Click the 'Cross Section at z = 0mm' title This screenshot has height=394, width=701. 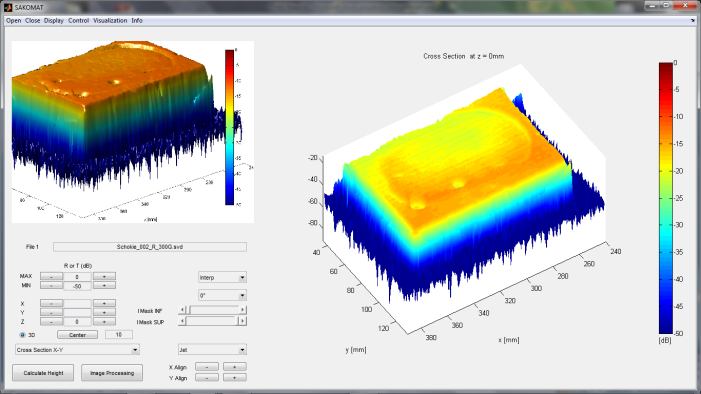[464, 56]
